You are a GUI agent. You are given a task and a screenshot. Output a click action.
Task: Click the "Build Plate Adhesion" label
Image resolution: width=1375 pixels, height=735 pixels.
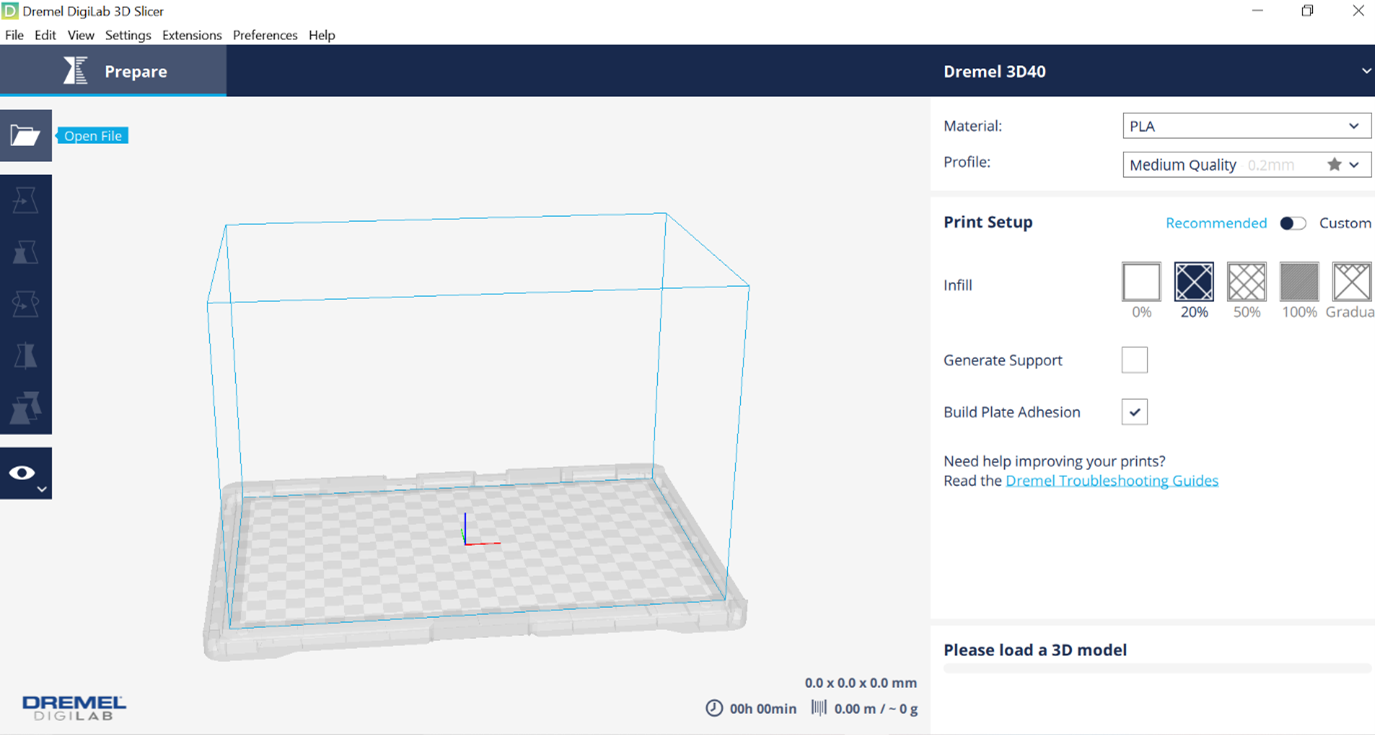(1012, 412)
